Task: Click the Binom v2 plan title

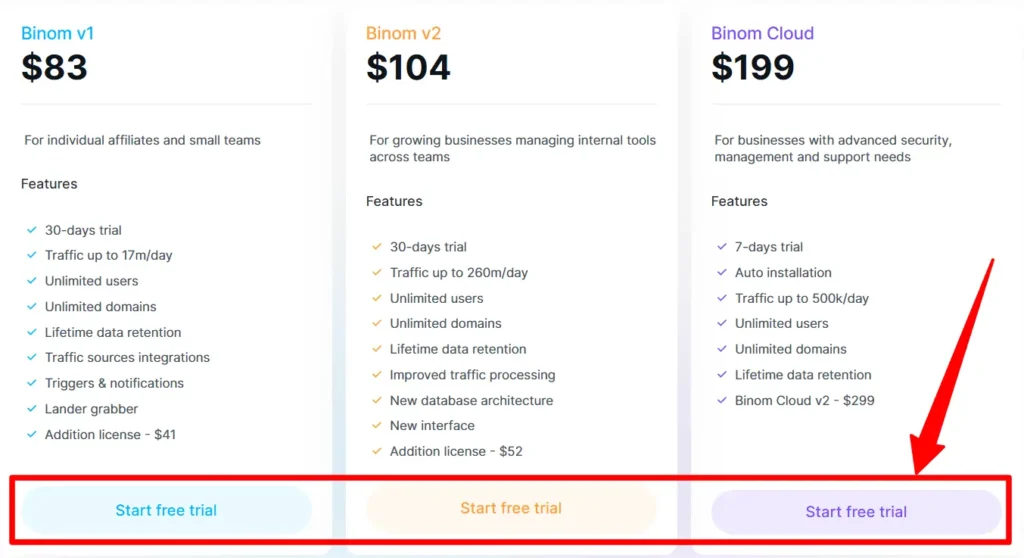Action: click(x=403, y=33)
